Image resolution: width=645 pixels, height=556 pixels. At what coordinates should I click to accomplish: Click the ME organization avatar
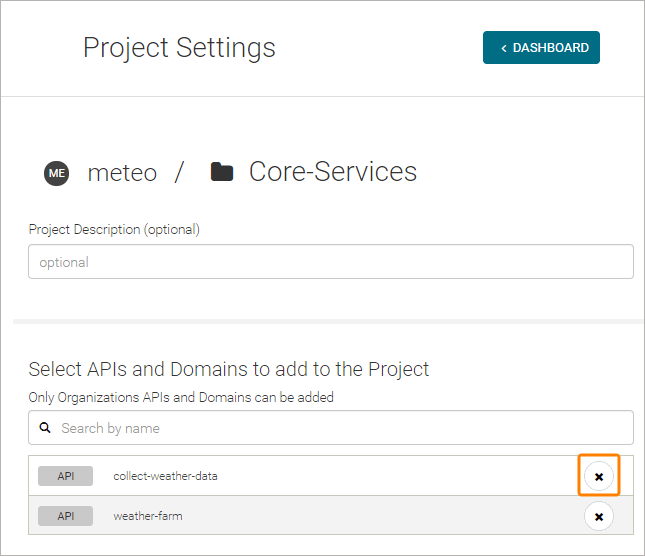point(57,173)
